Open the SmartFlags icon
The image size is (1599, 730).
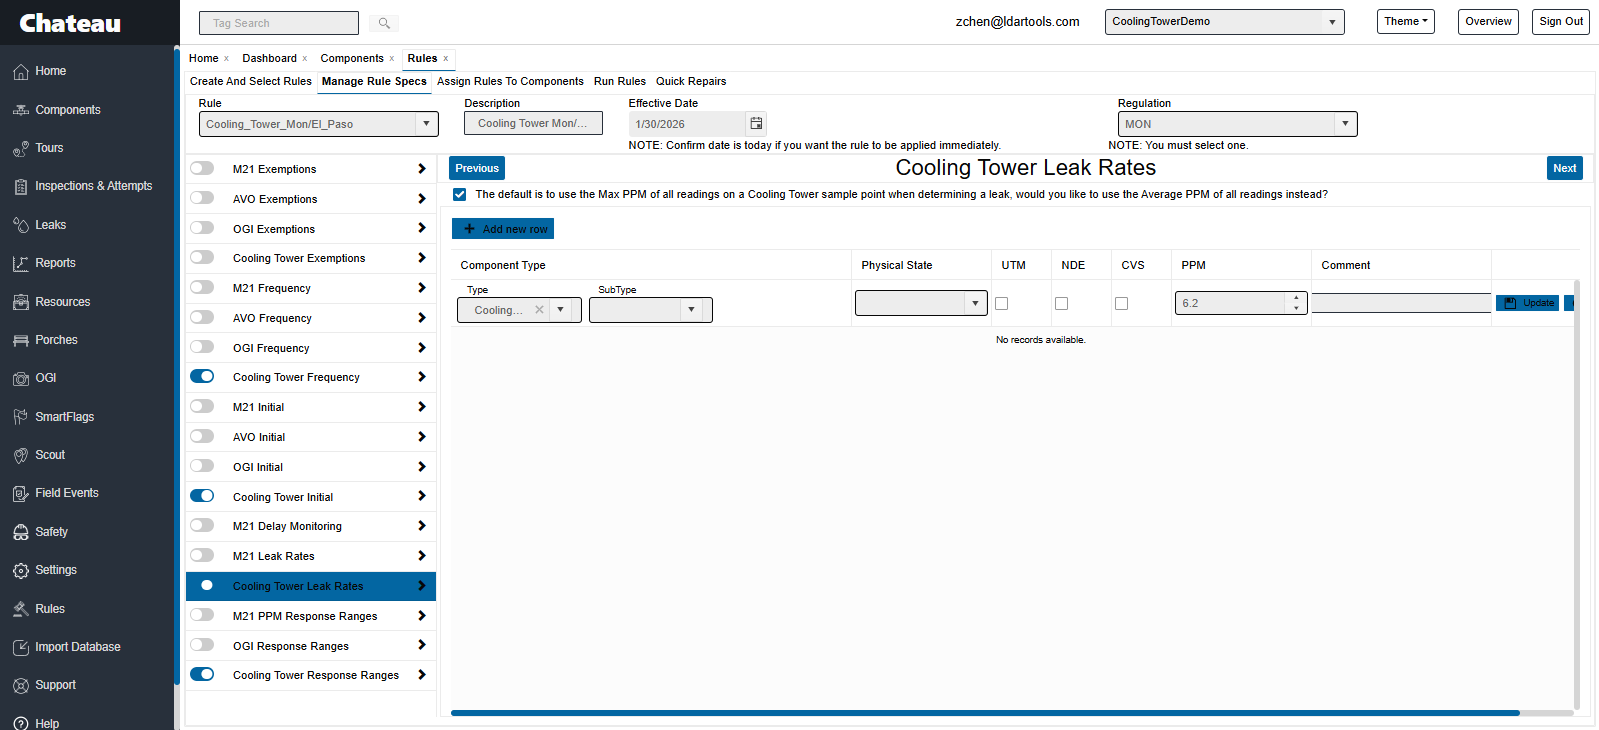(x=20, y=417)
